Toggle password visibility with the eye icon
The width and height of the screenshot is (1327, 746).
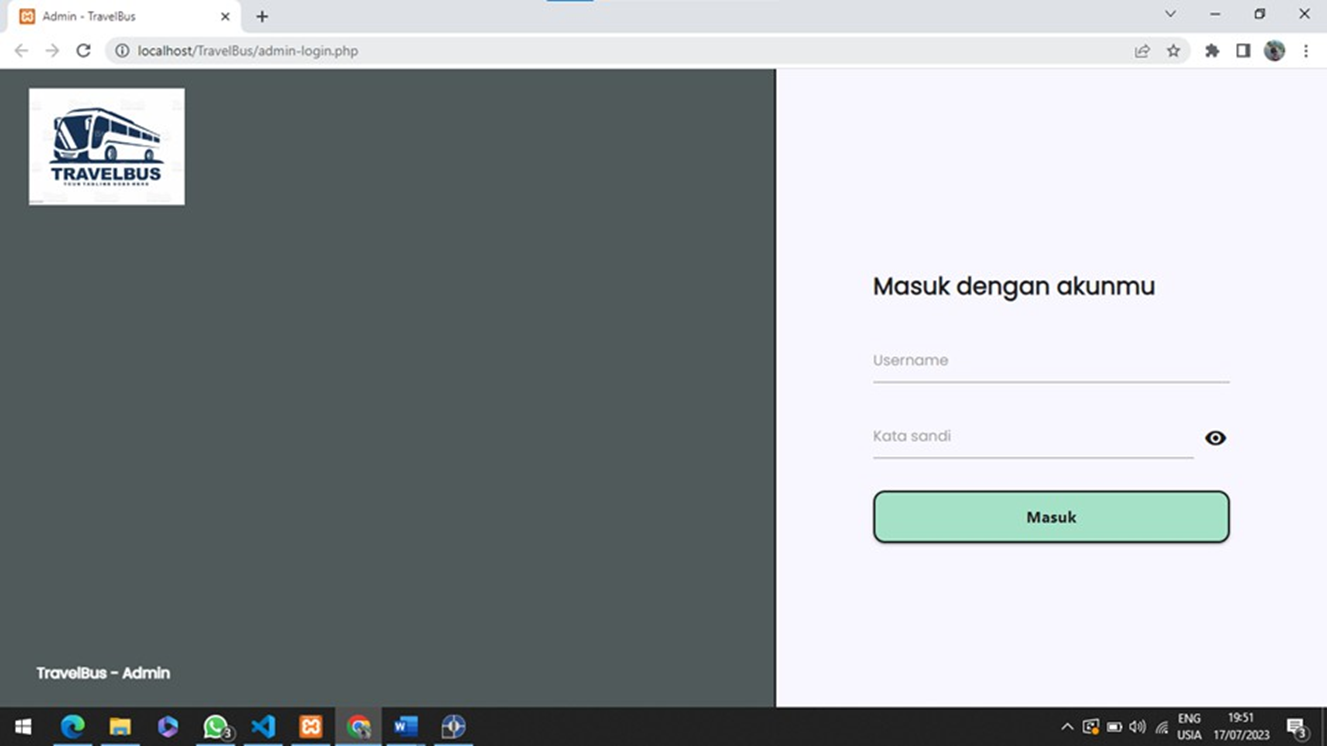point(1214,437)
